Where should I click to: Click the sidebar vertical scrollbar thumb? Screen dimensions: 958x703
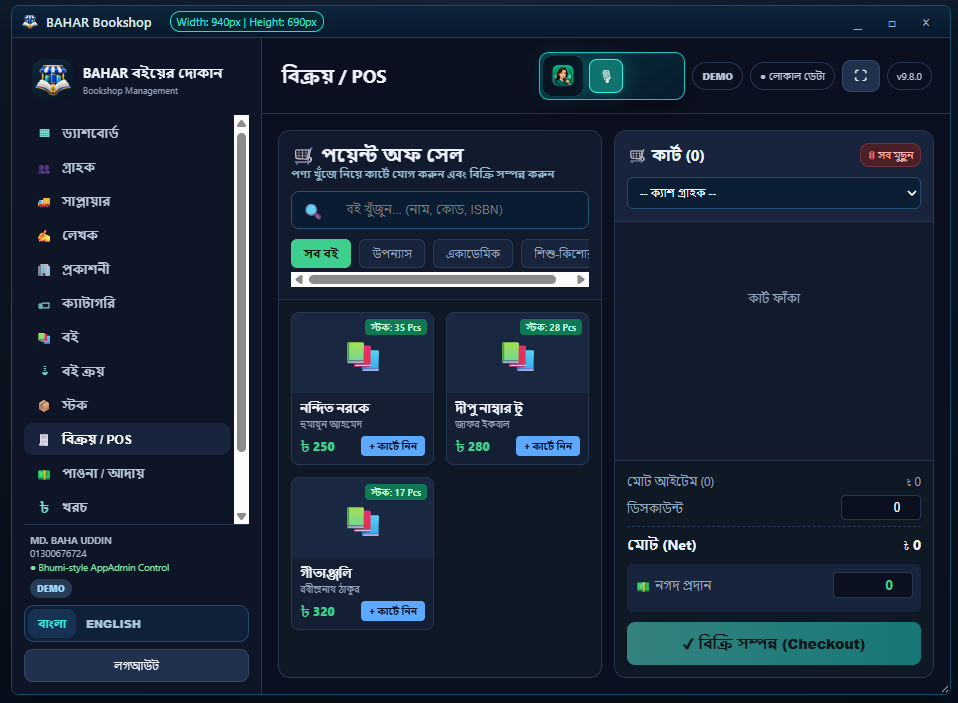pyautogui.click(x=241, y=292)
